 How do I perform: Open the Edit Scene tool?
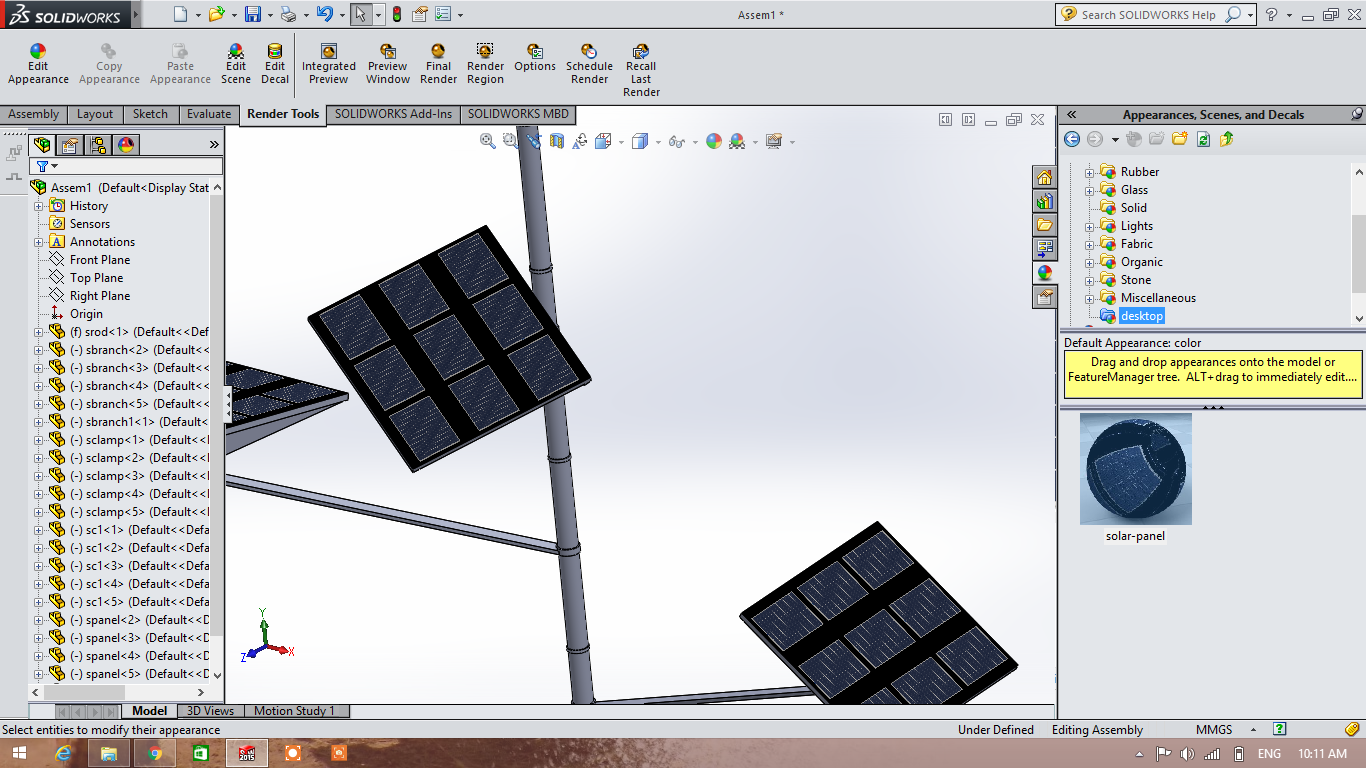tap(236, 64)
